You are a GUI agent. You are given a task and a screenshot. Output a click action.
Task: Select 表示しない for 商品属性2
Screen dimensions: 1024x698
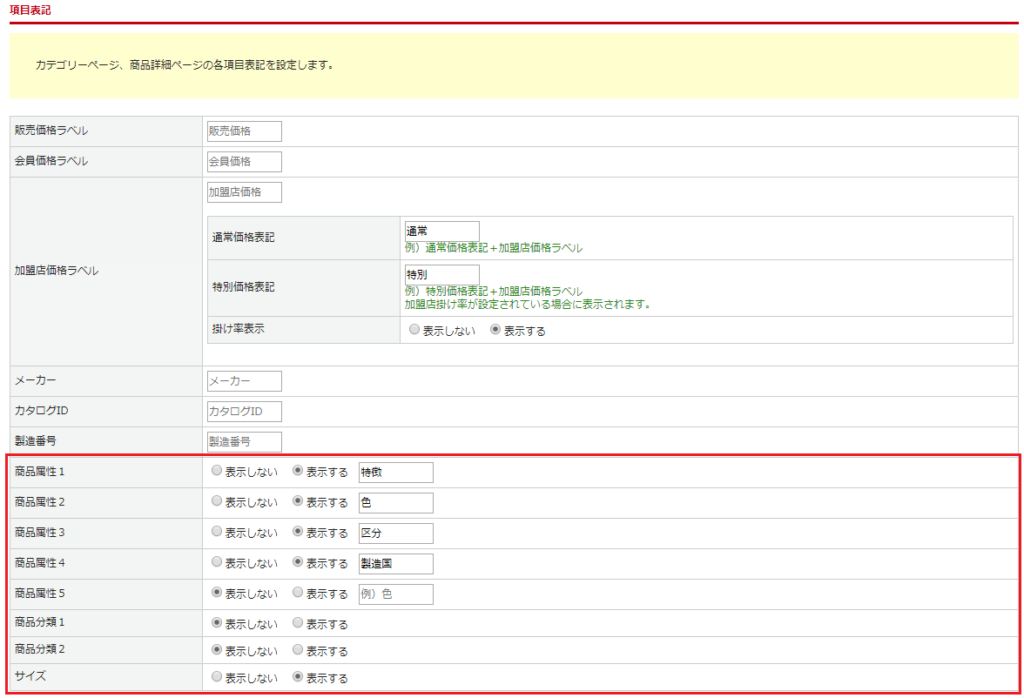pyautogui.click(x=217, y=502)
